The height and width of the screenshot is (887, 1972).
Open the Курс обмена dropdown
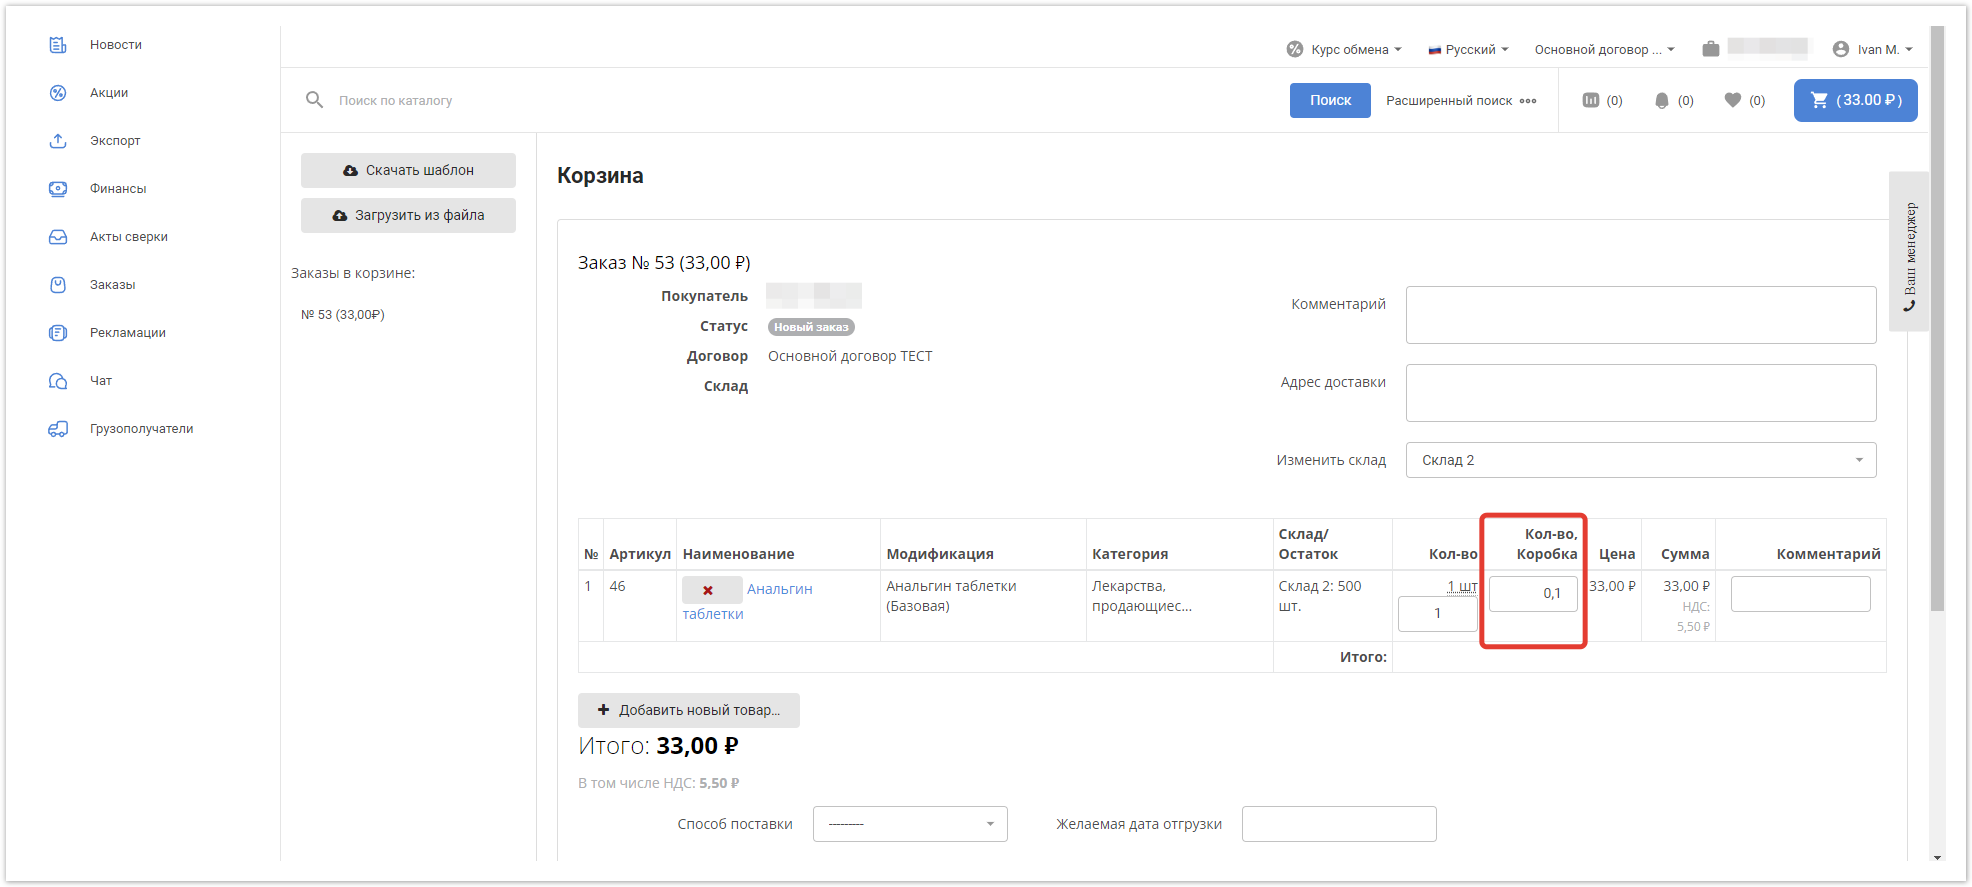point(1345,49)
